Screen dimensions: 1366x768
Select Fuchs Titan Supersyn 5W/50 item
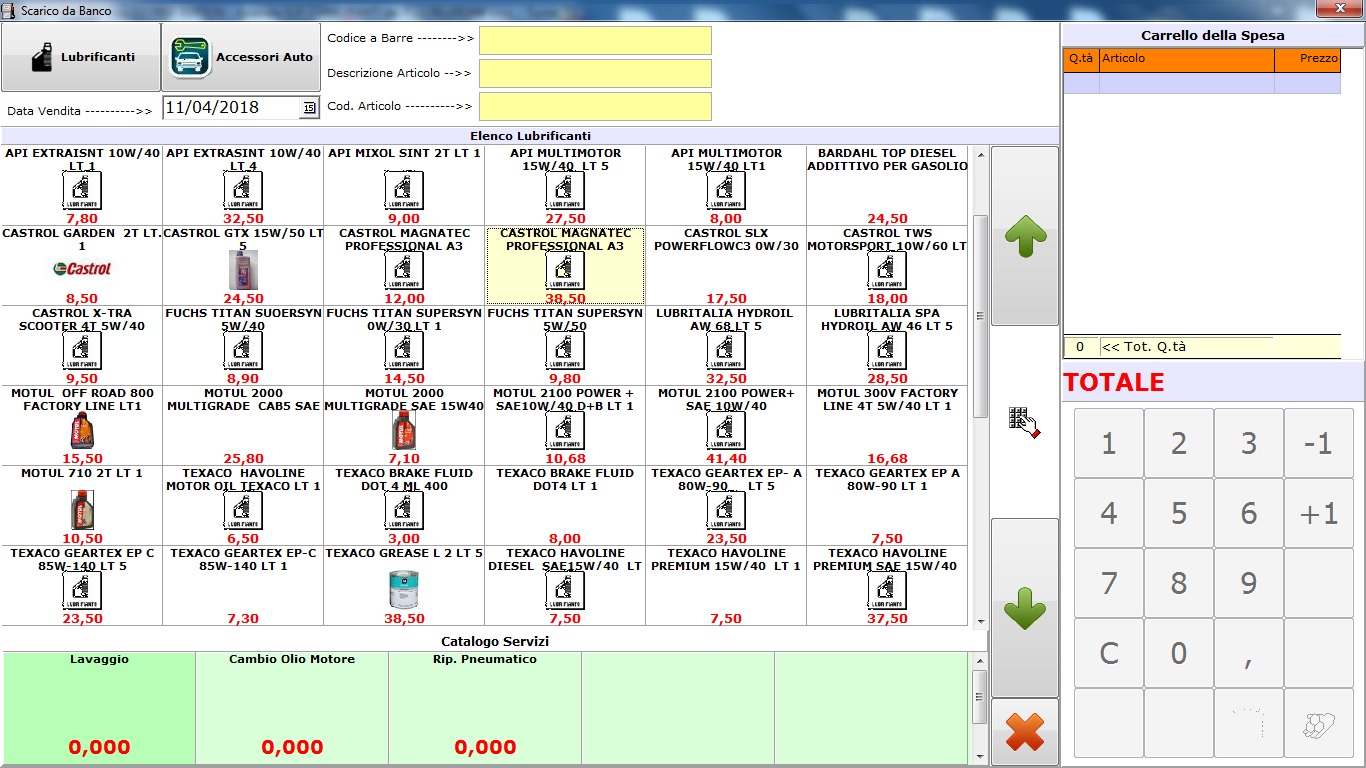[565, 346]
